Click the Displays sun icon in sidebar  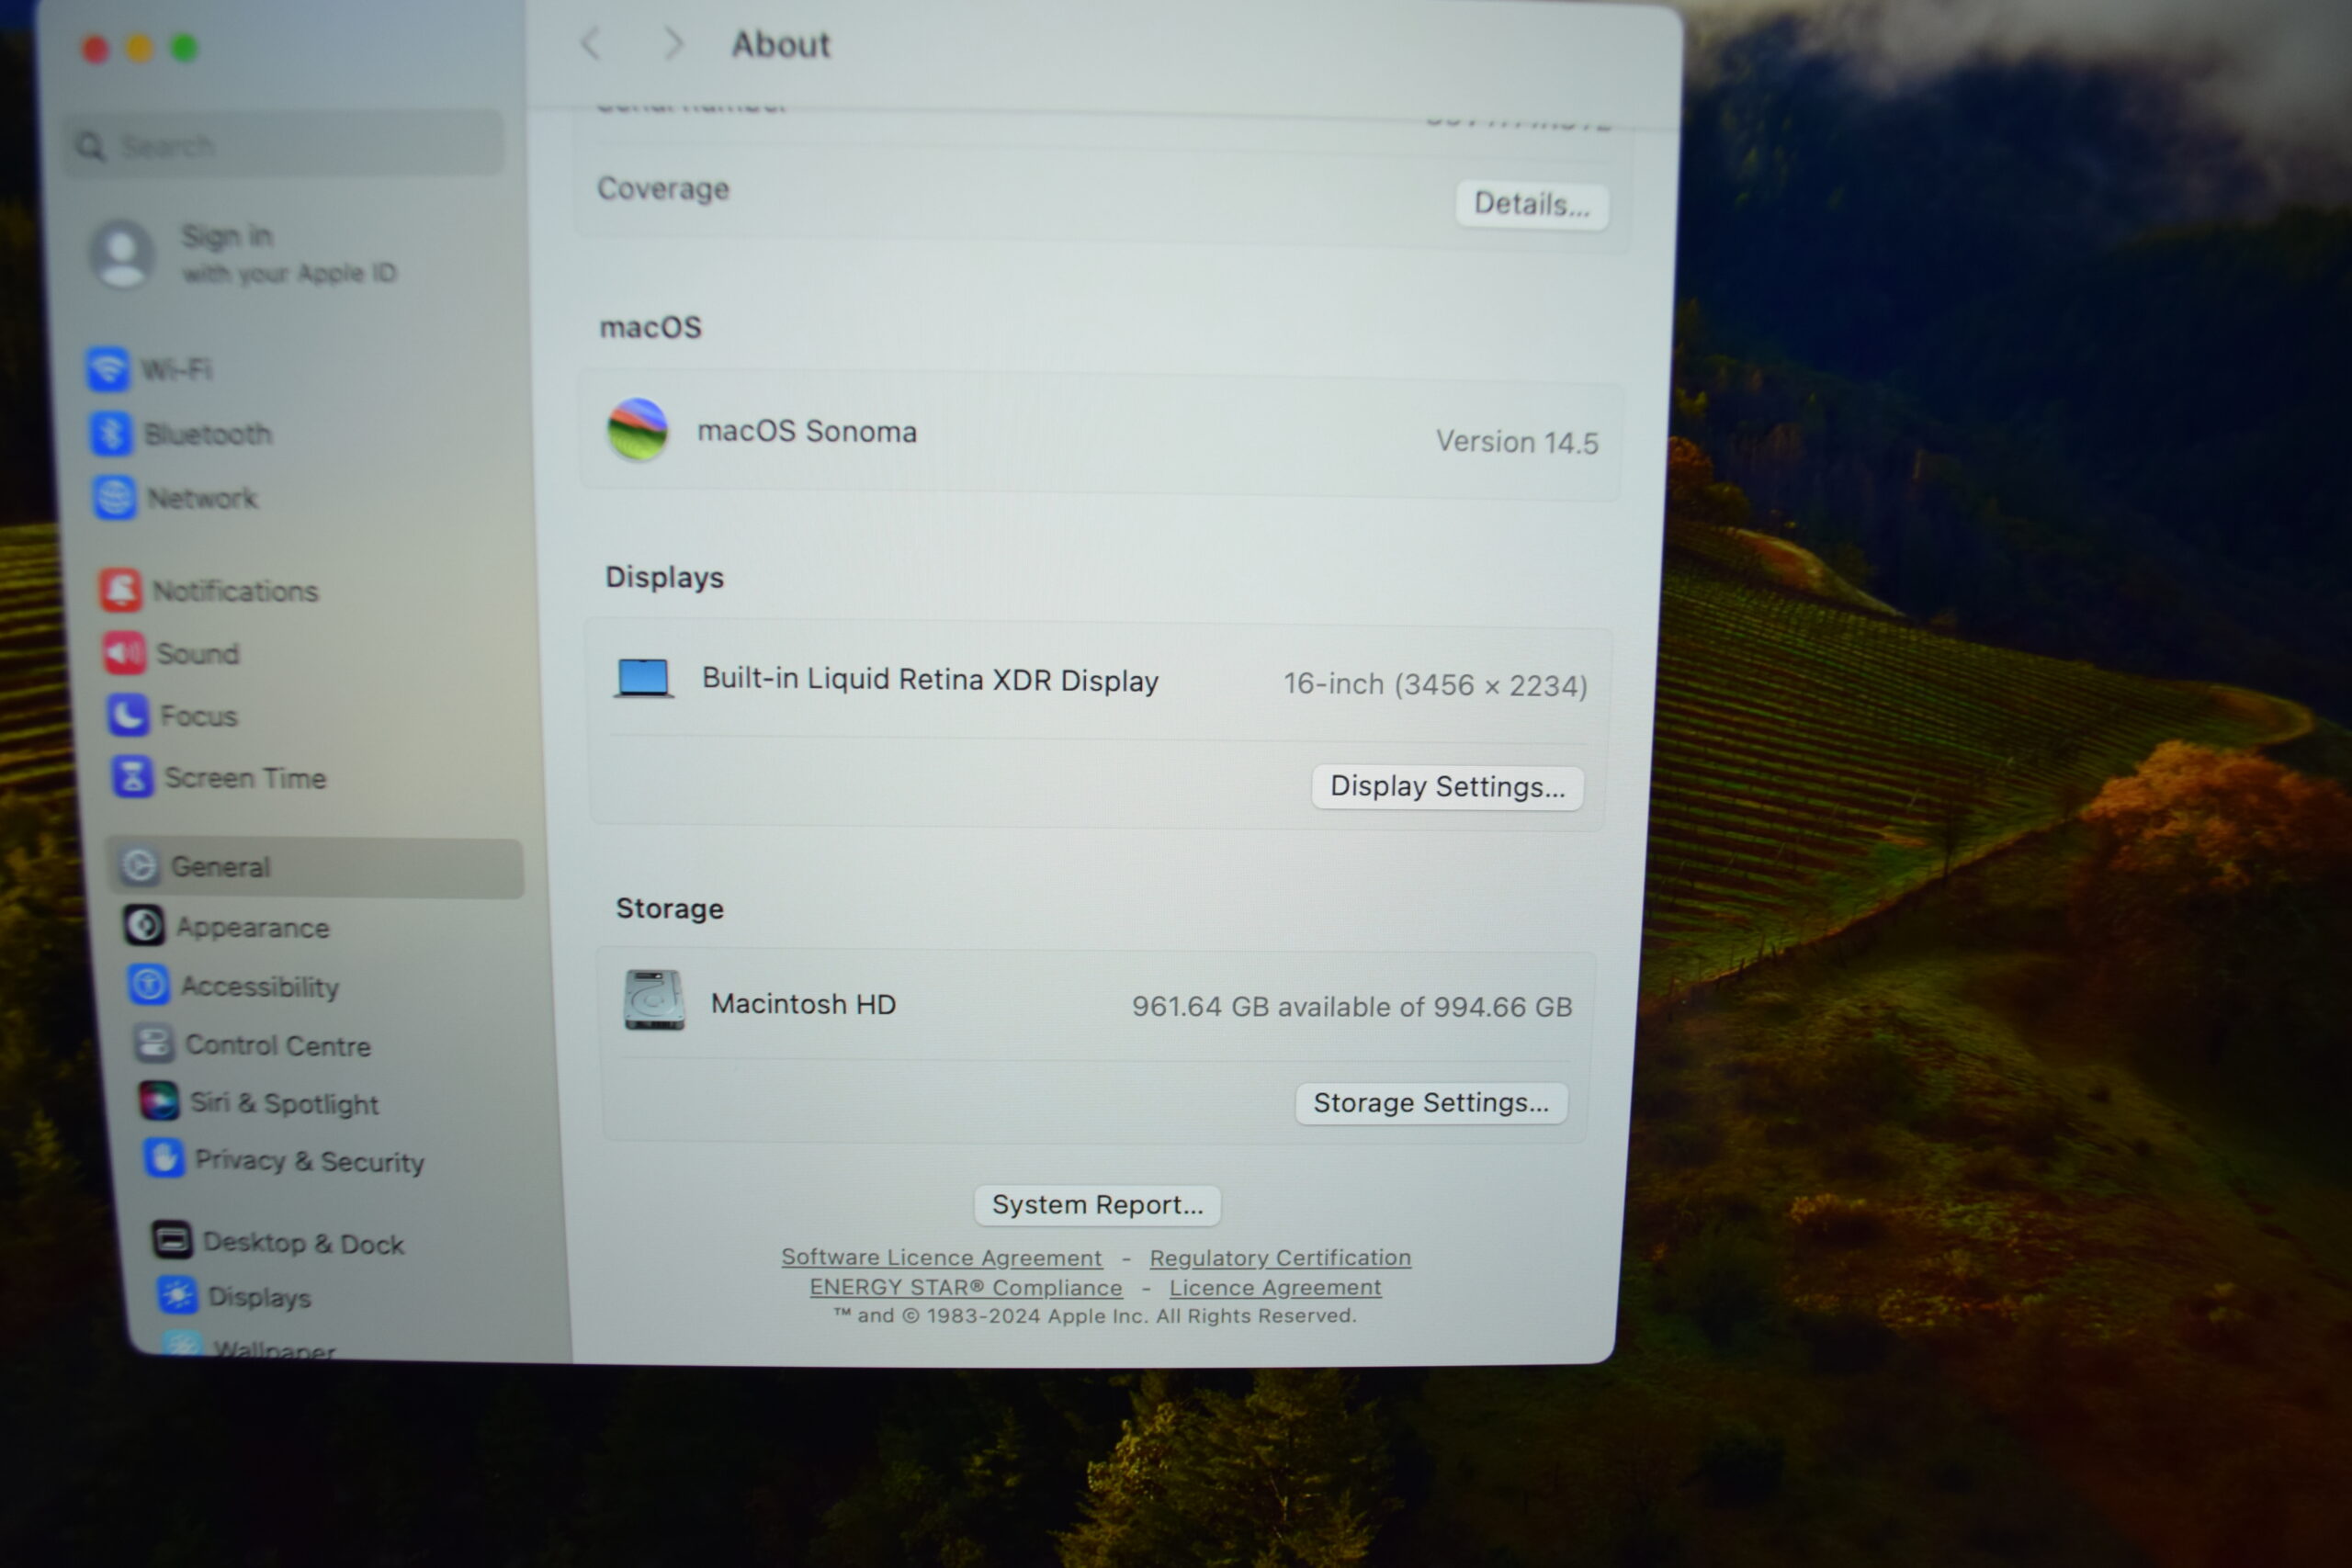tap(177, 1295)
